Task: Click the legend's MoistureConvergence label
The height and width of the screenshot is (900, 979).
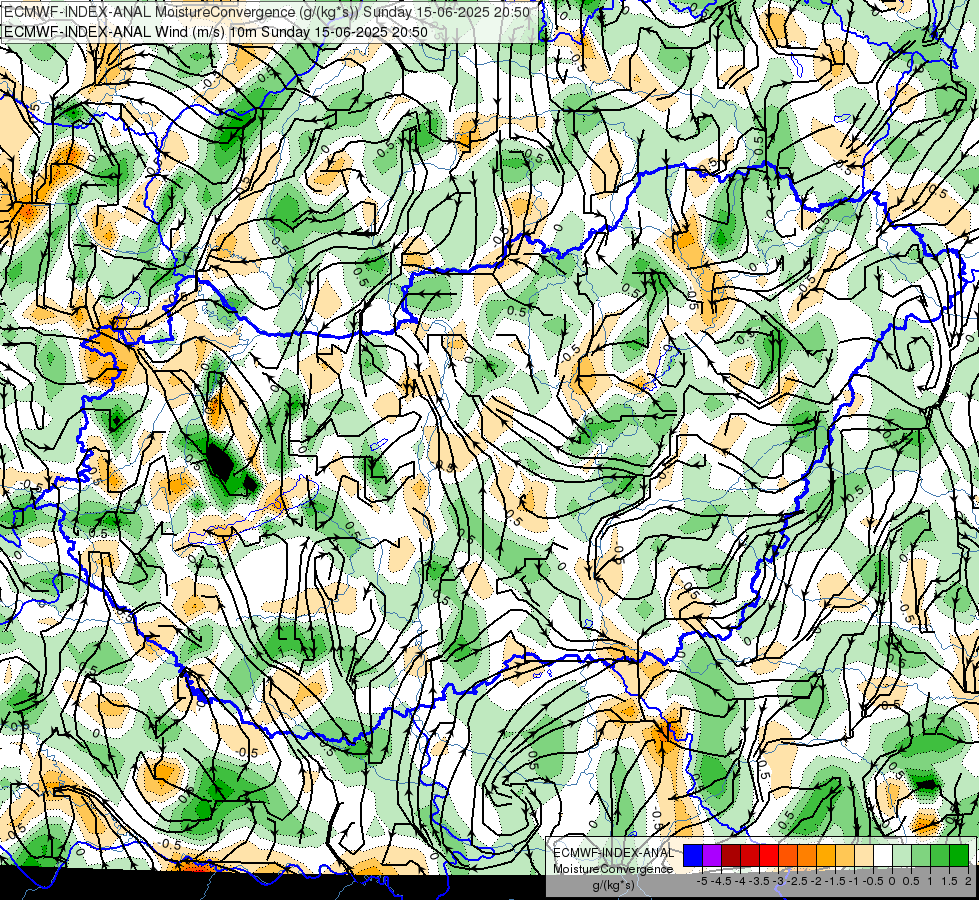Action: 613,869
